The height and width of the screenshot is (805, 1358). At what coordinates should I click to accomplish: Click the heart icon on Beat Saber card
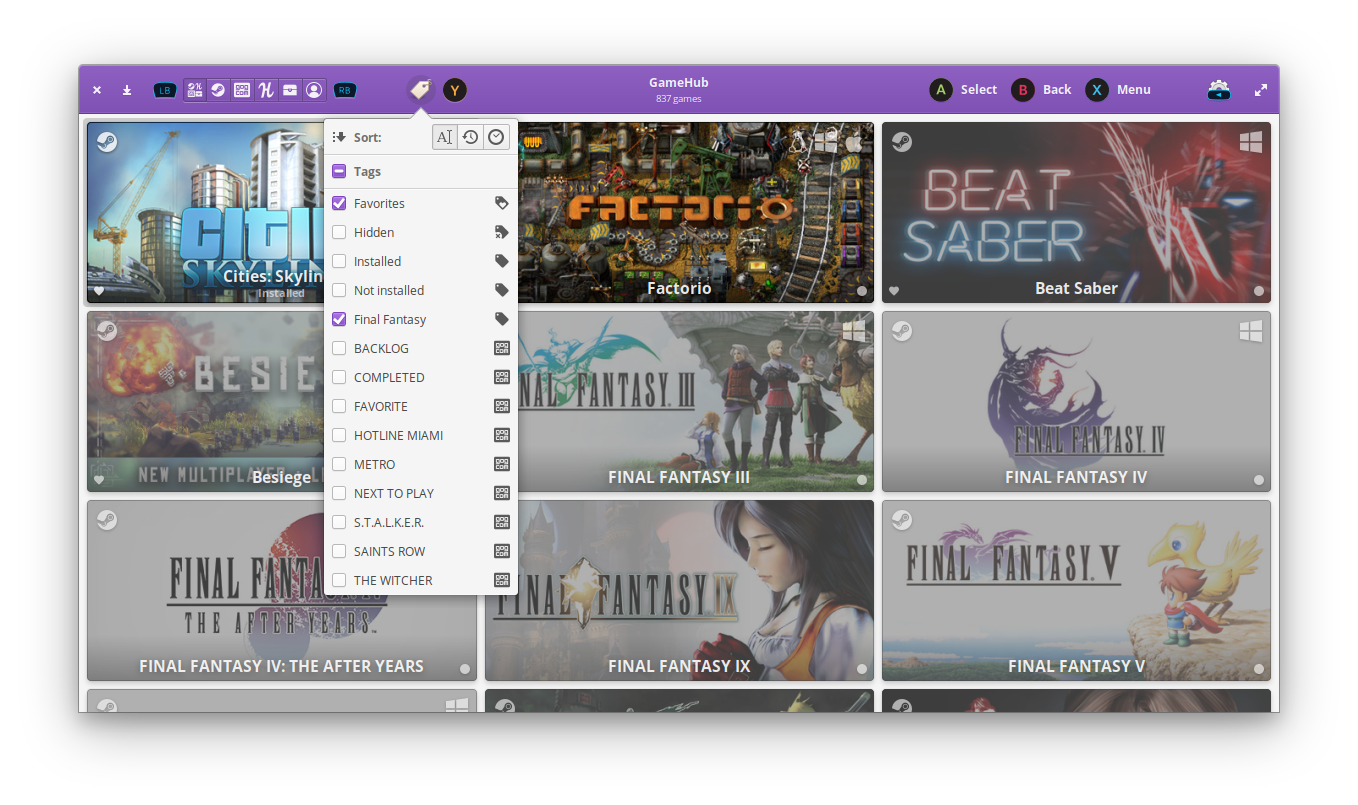894,291
